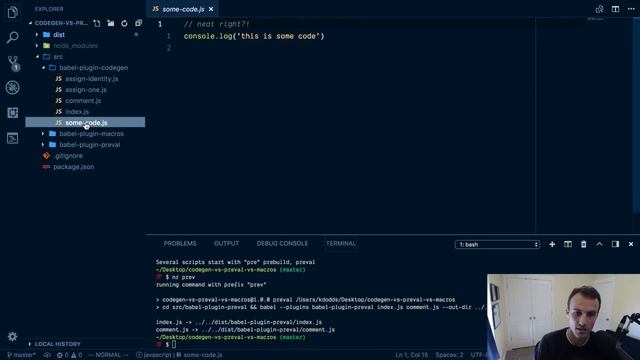Click 'Ln 1, Col 15' cursor position
Screen dimensions: 640x360
point(411,355)
